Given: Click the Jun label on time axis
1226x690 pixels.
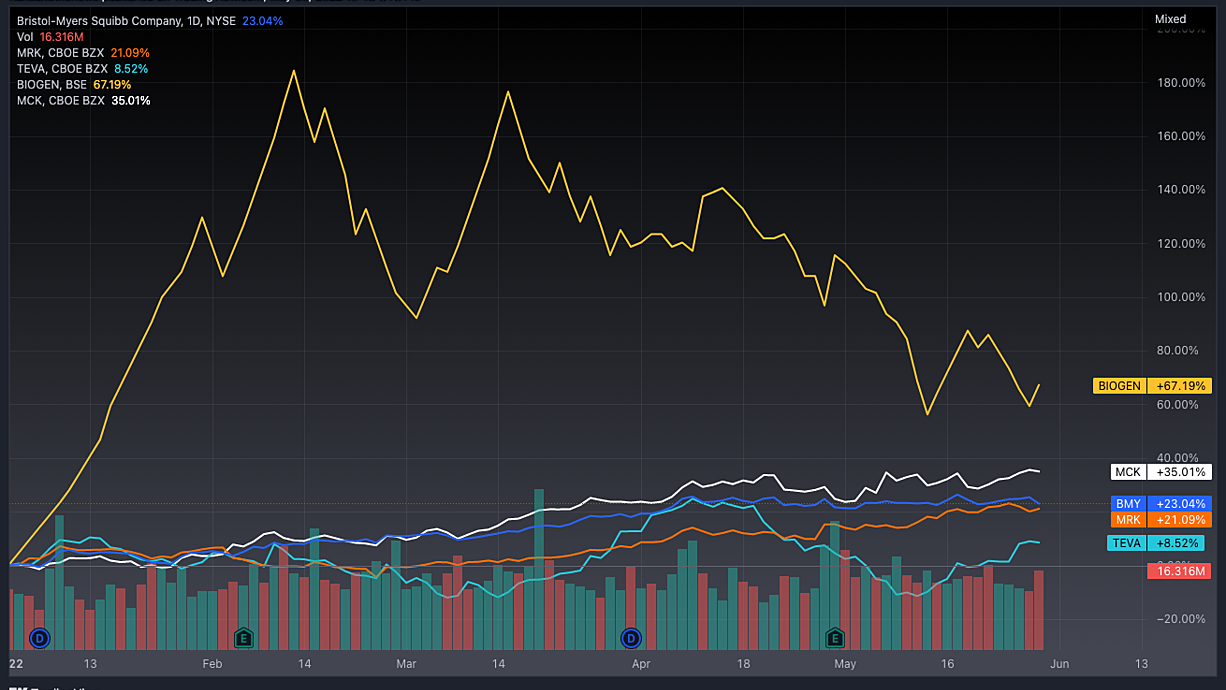Looking at the screenshot, I should tap(1059, 663).
